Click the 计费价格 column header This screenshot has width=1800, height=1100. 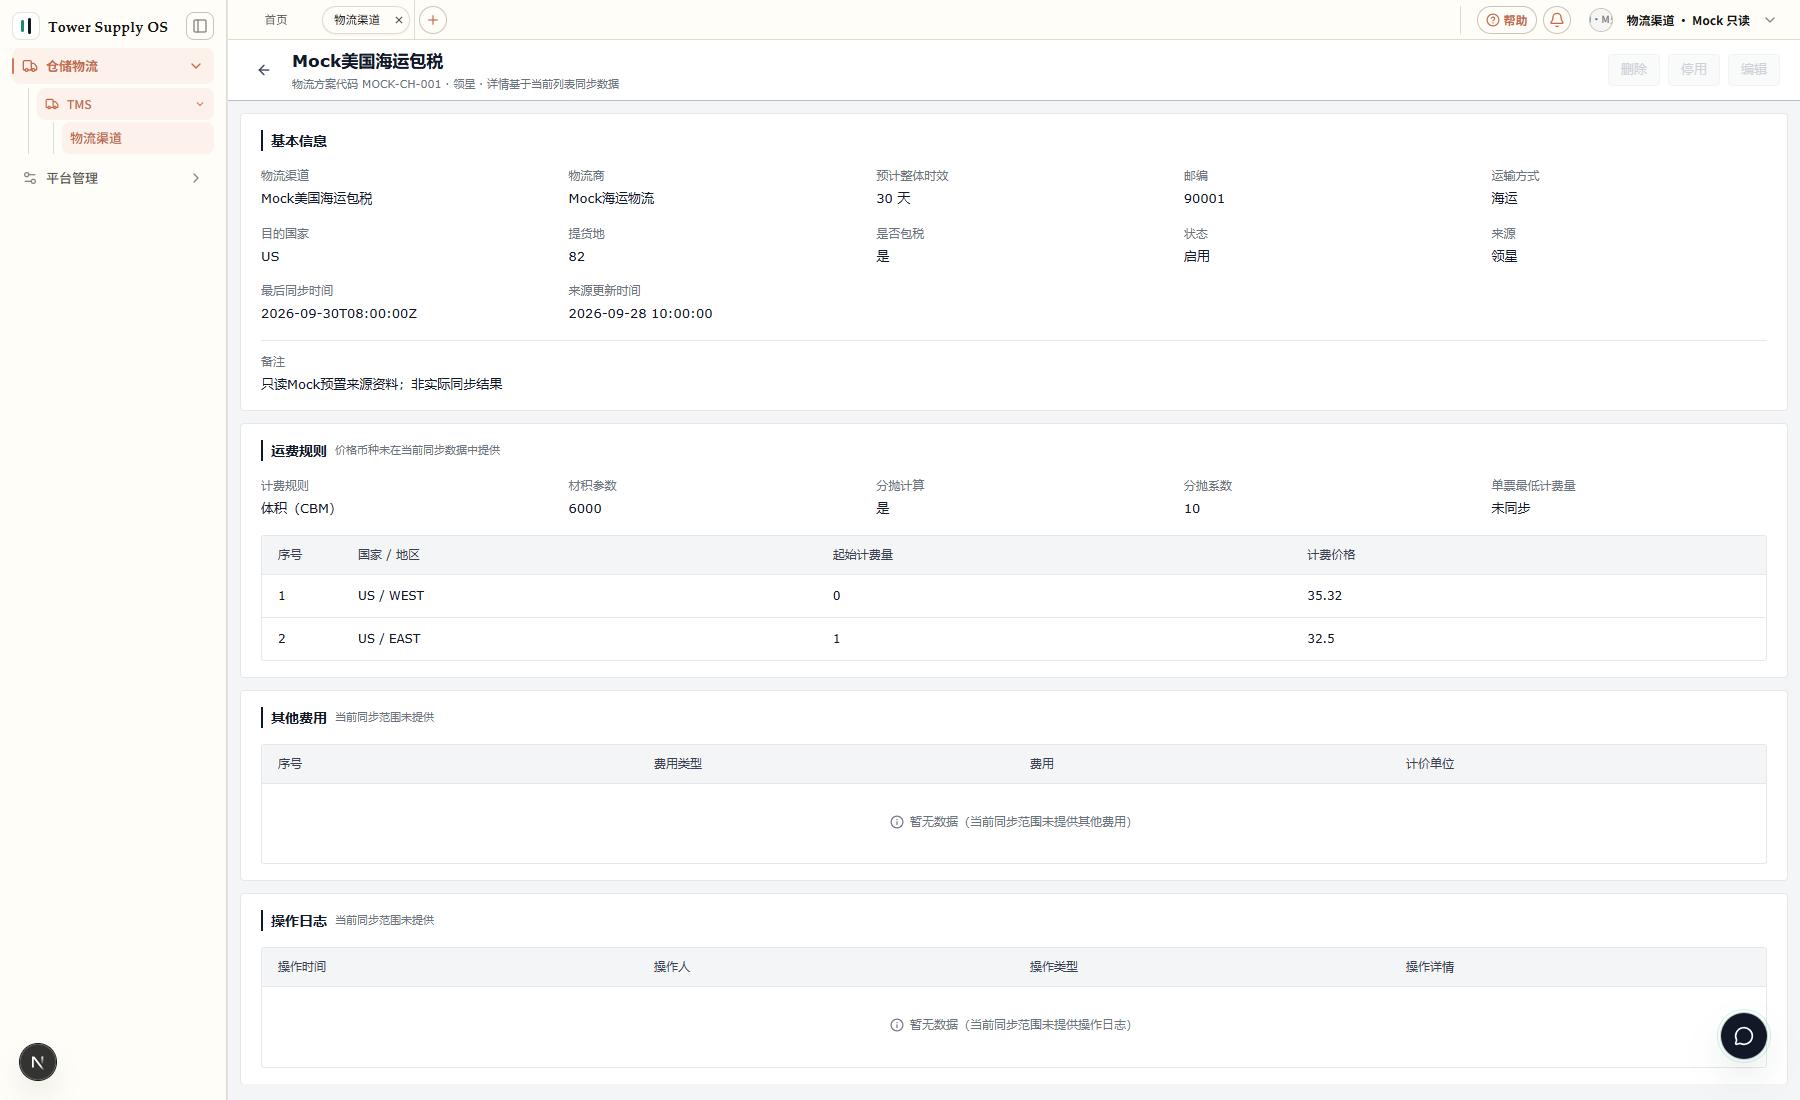click(1331, 555)
